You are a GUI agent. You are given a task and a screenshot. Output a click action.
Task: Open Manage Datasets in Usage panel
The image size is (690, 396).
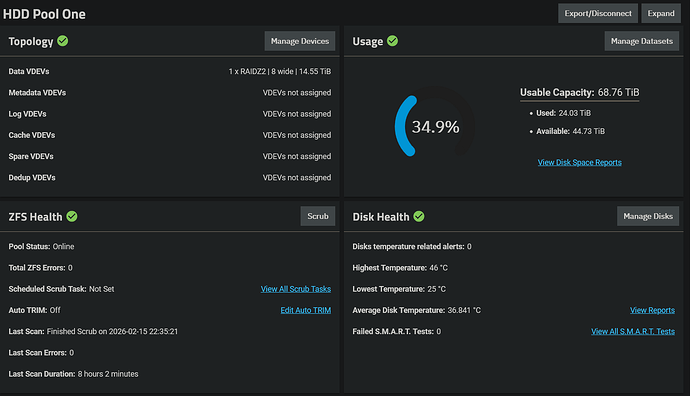pos(642,41)
